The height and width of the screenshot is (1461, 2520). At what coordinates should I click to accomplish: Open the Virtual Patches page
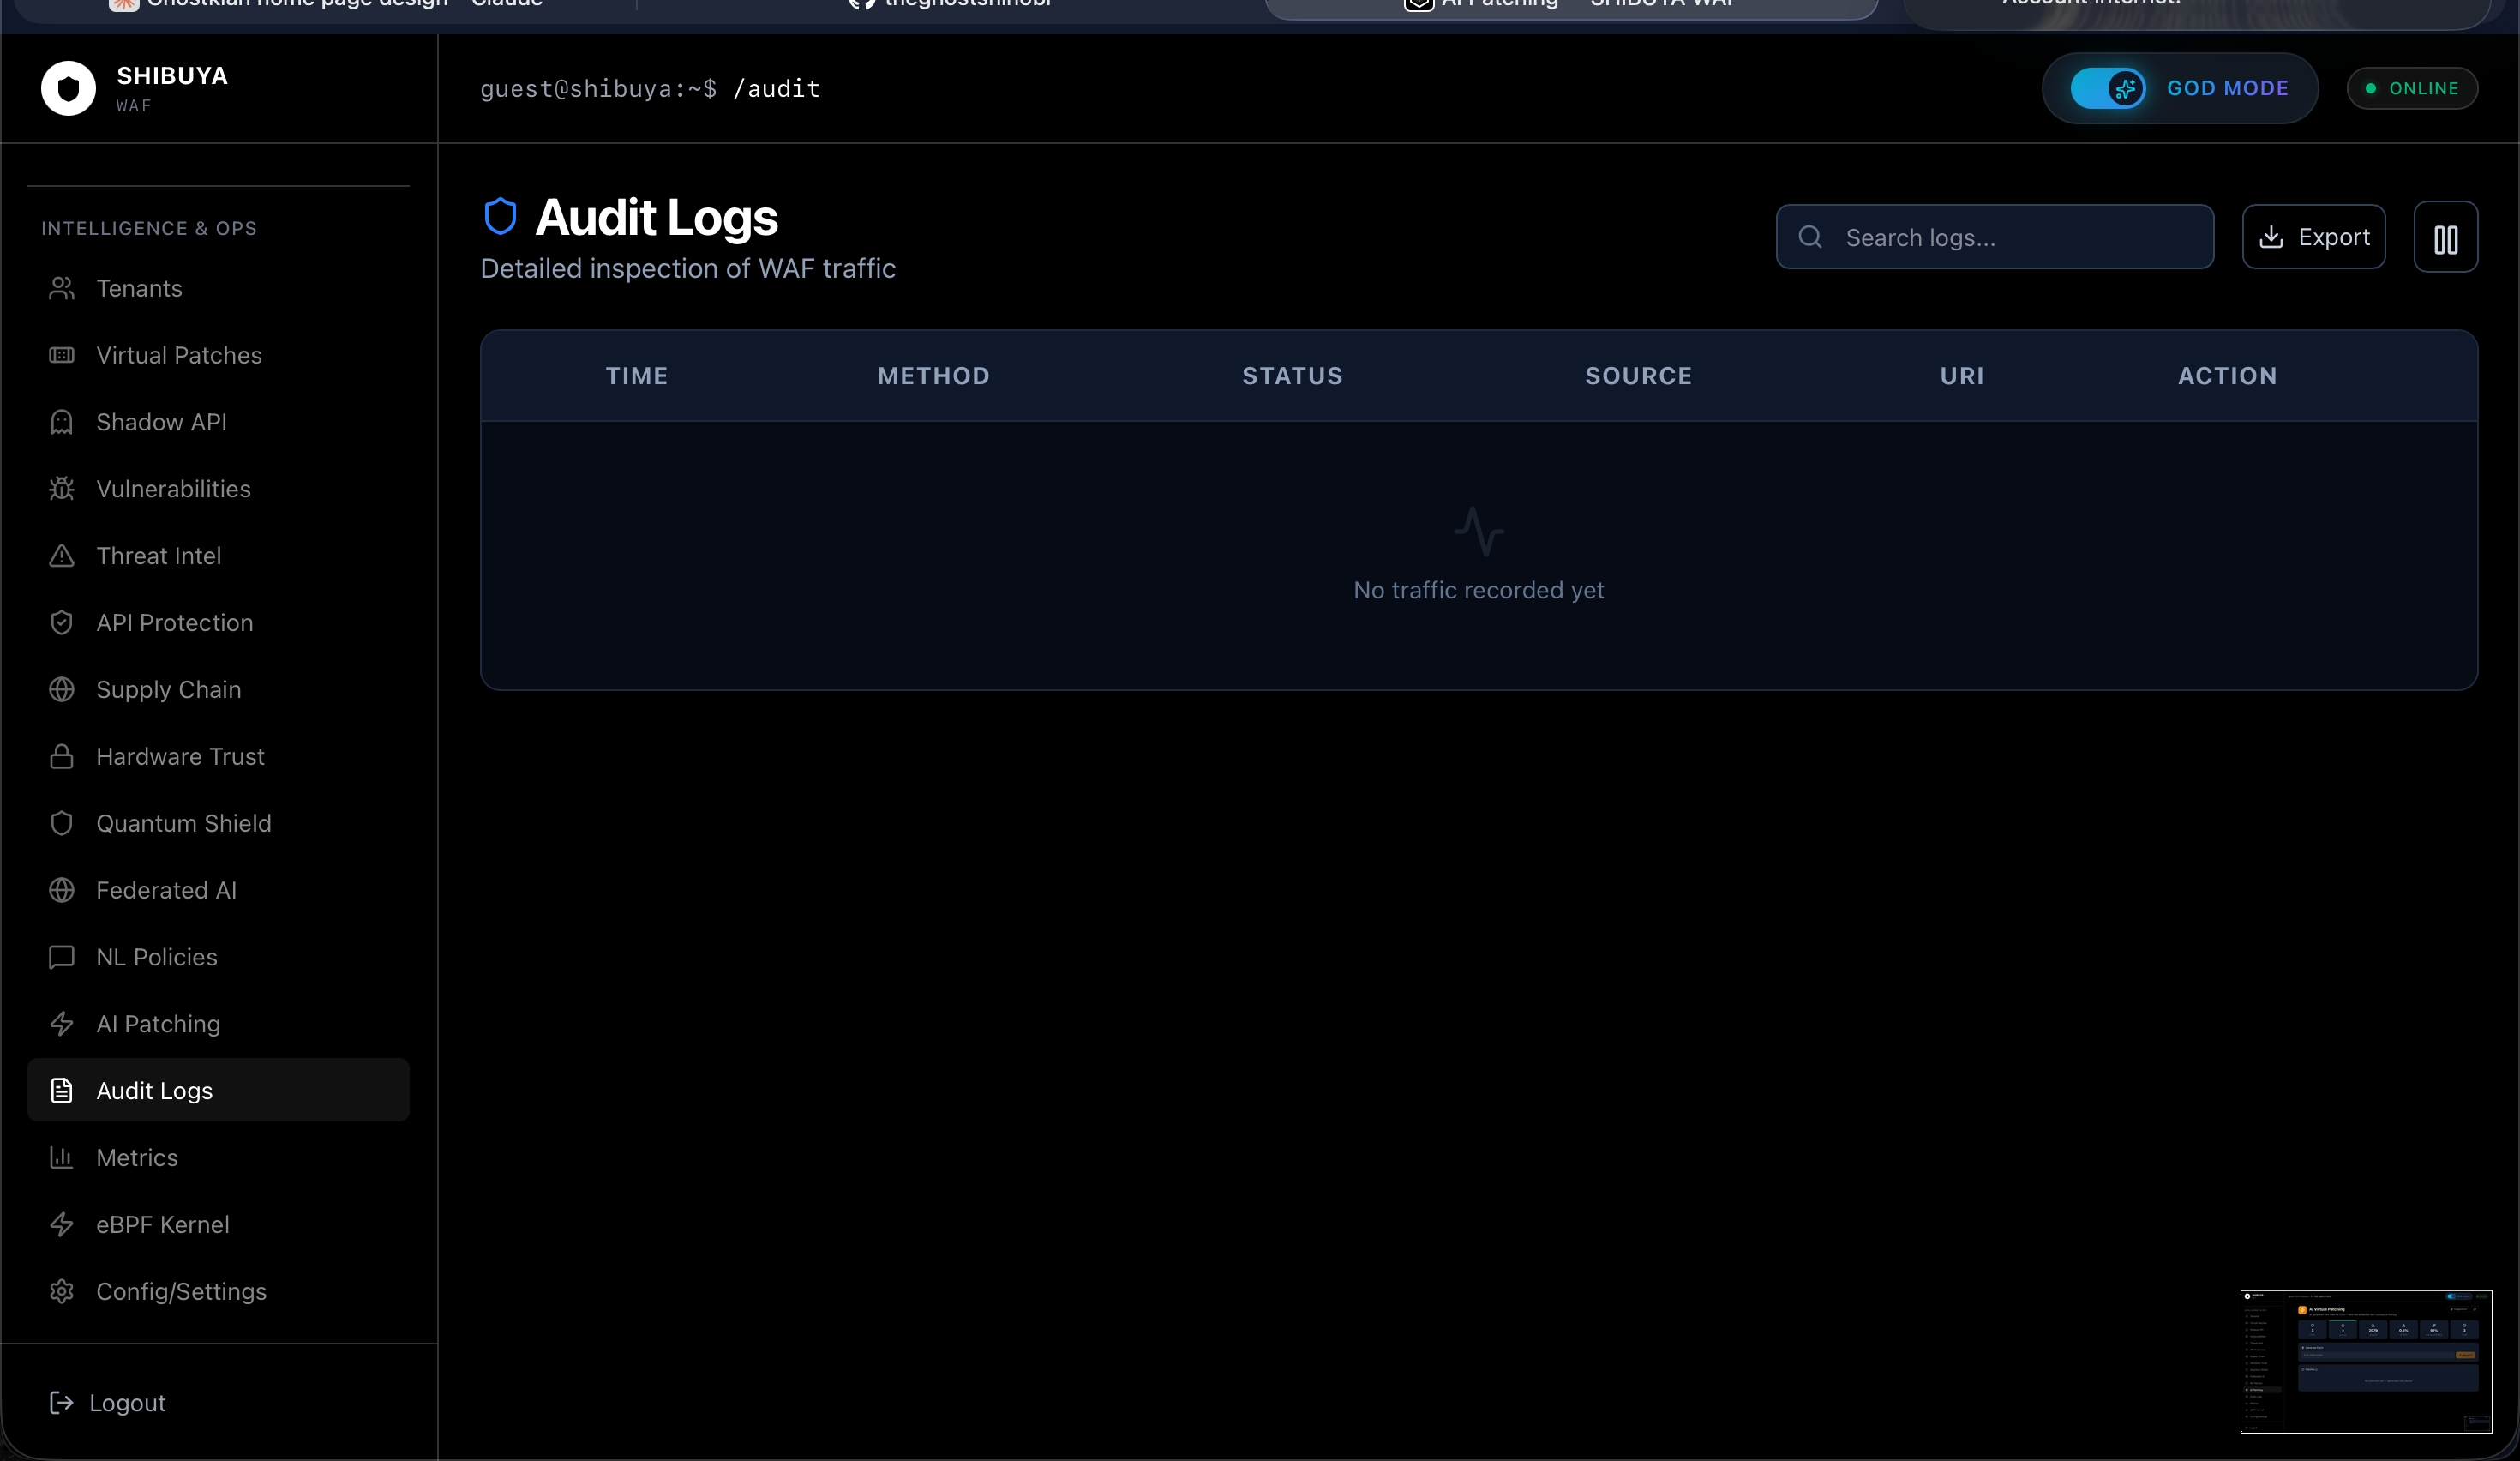(179, 356)
